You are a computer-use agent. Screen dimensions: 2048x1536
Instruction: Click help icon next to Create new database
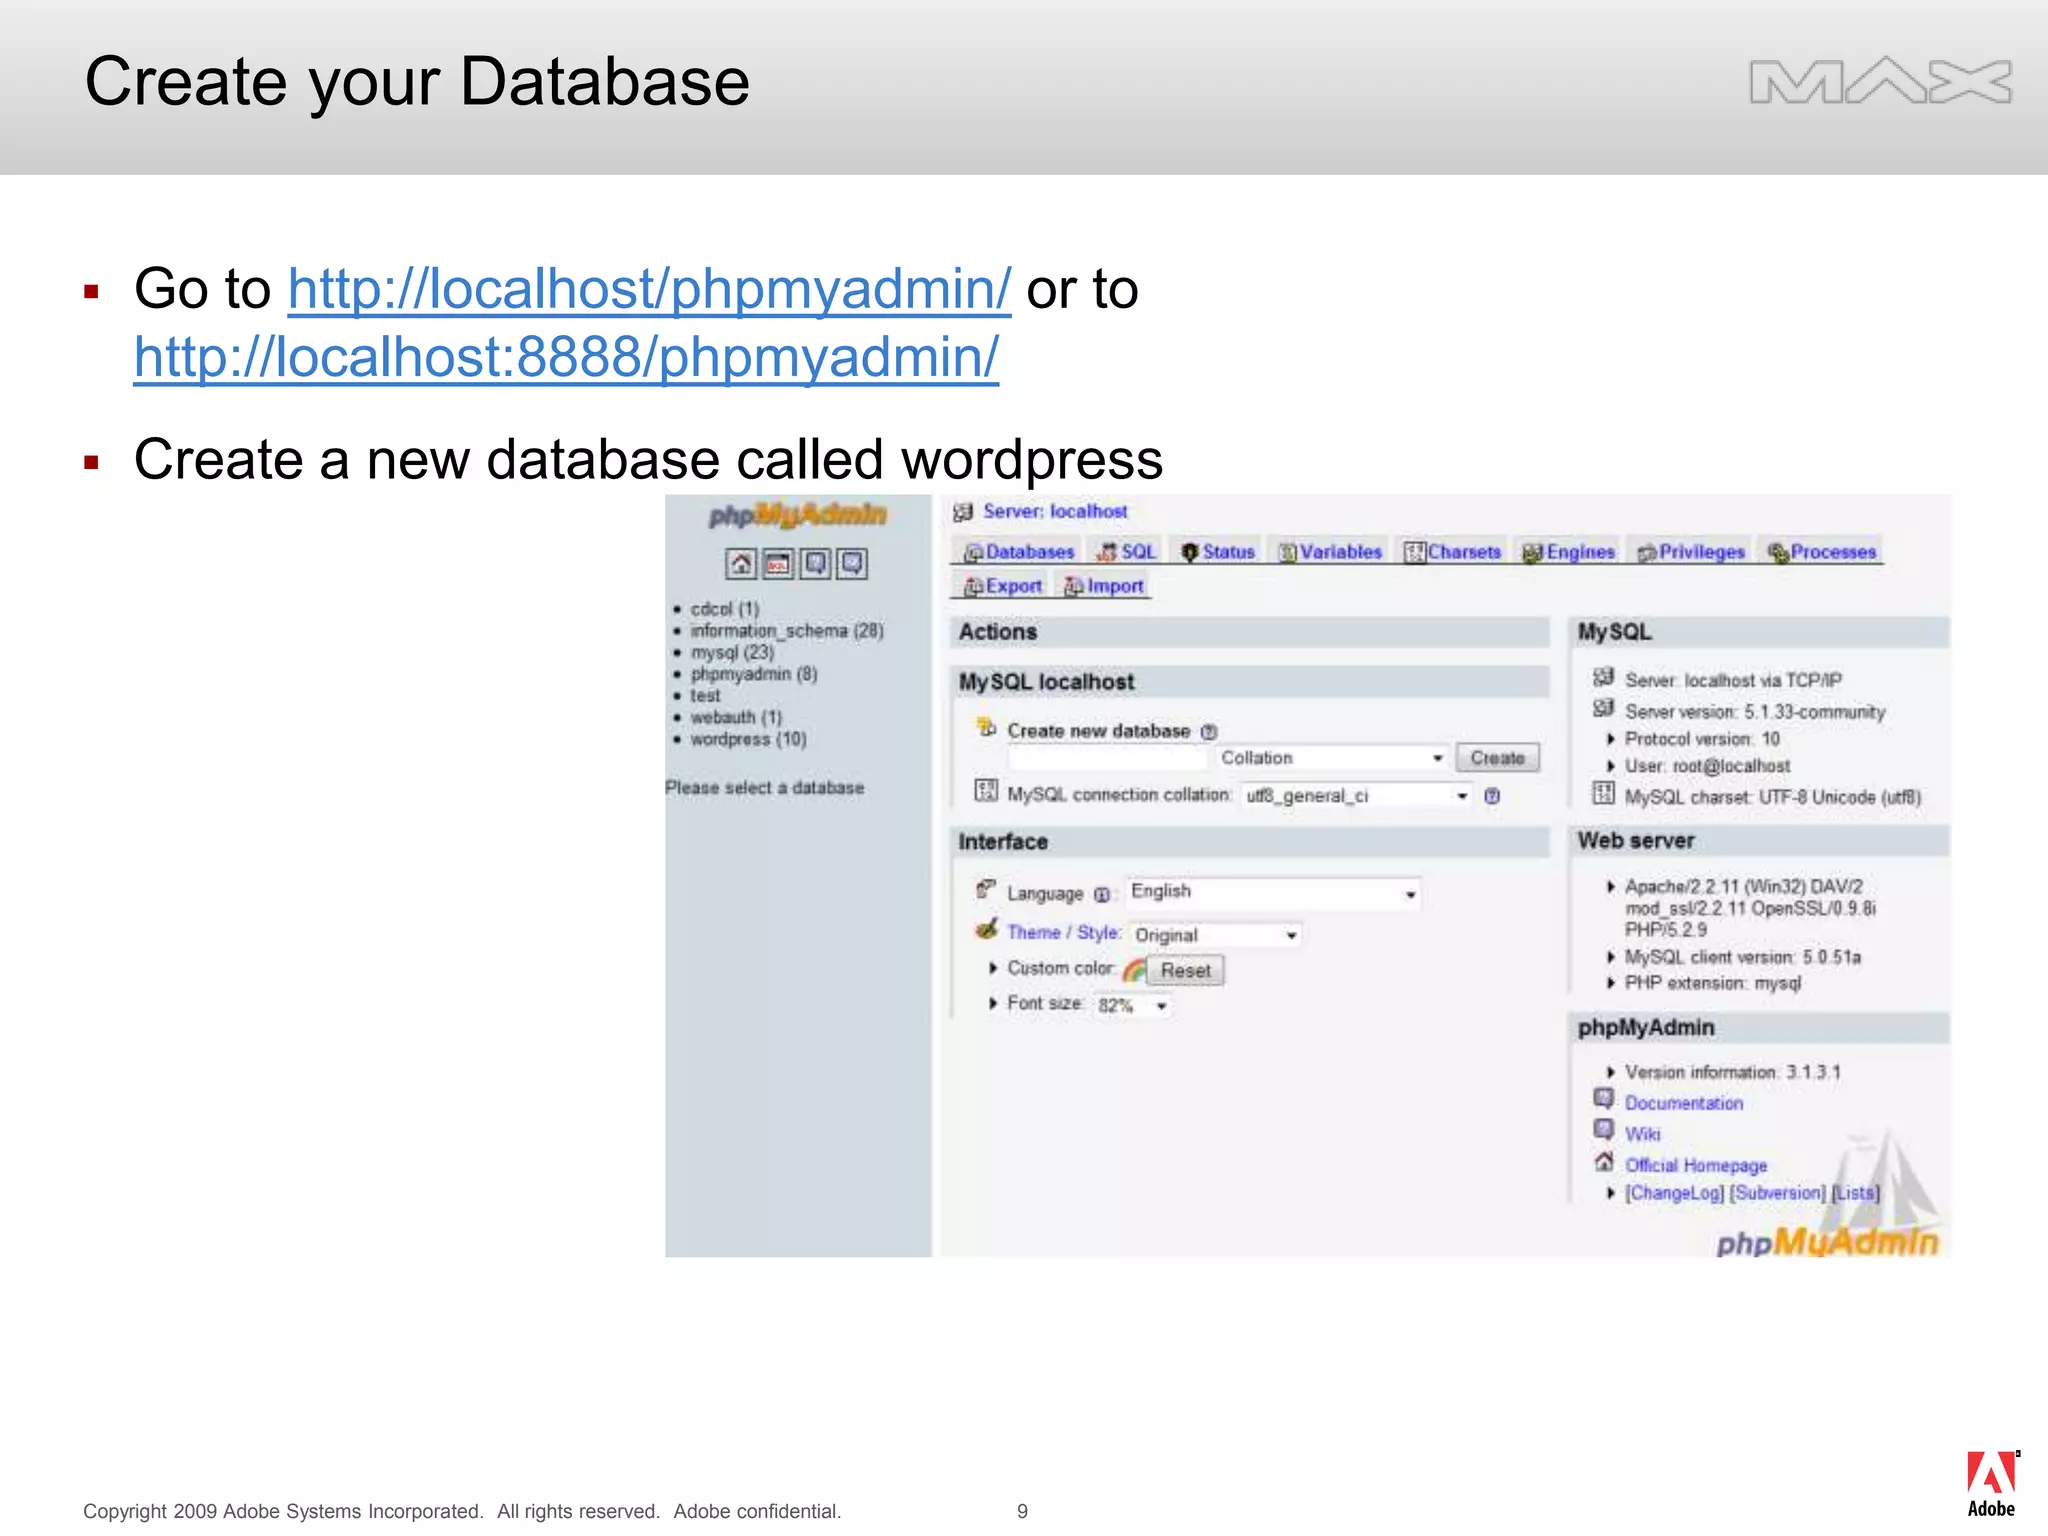(x=1209, y=732)
